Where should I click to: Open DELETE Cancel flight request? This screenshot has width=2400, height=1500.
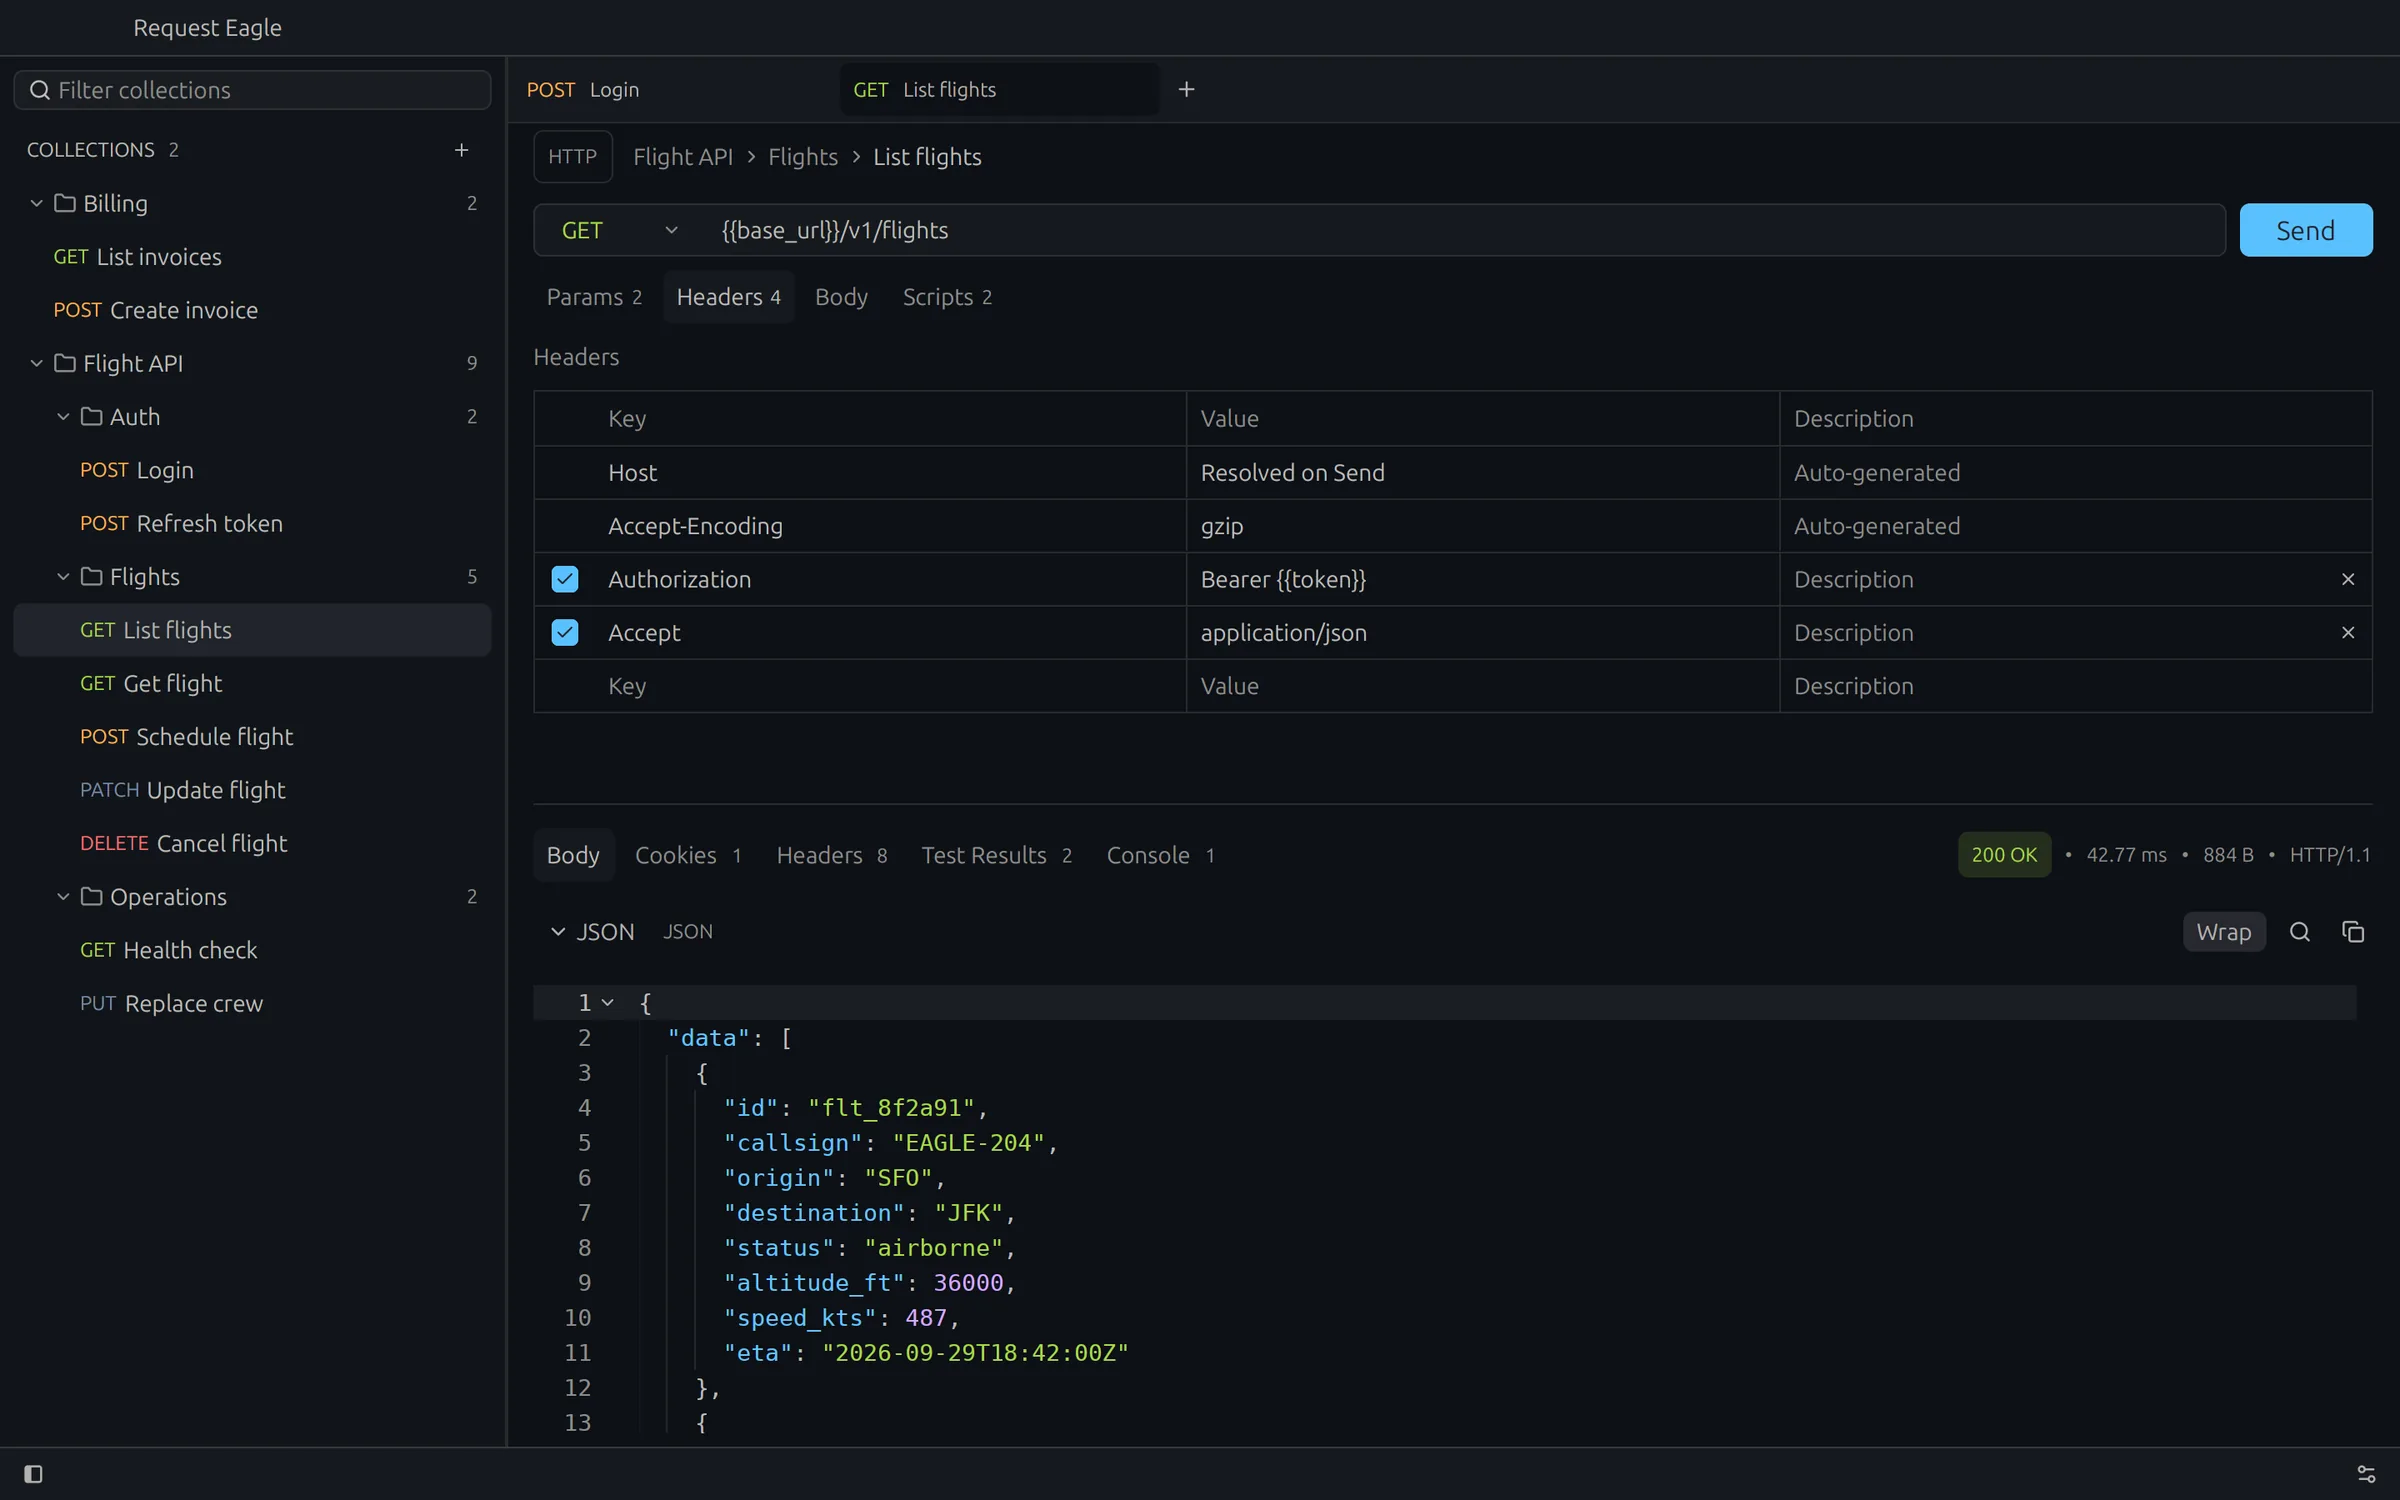[x=252, y=844]
